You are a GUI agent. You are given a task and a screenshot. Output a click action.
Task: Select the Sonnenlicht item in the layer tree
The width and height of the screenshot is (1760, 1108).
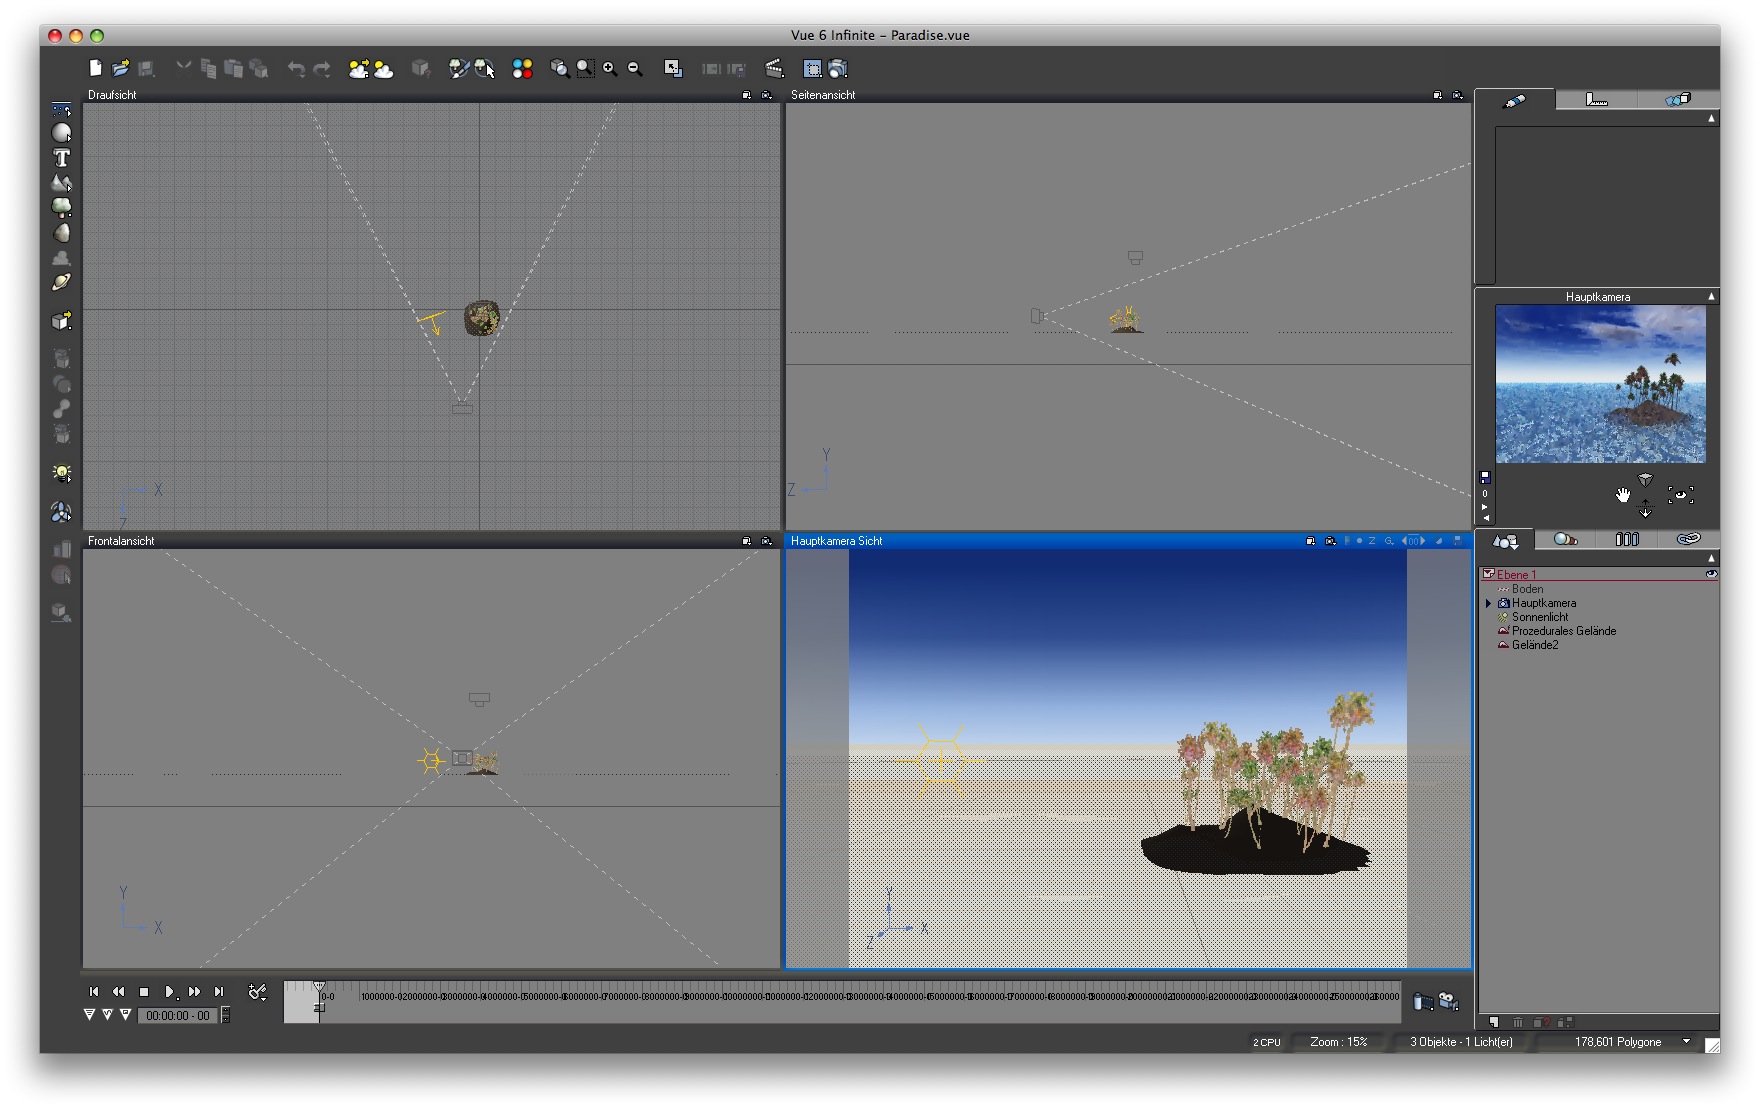coord(1540,617)
